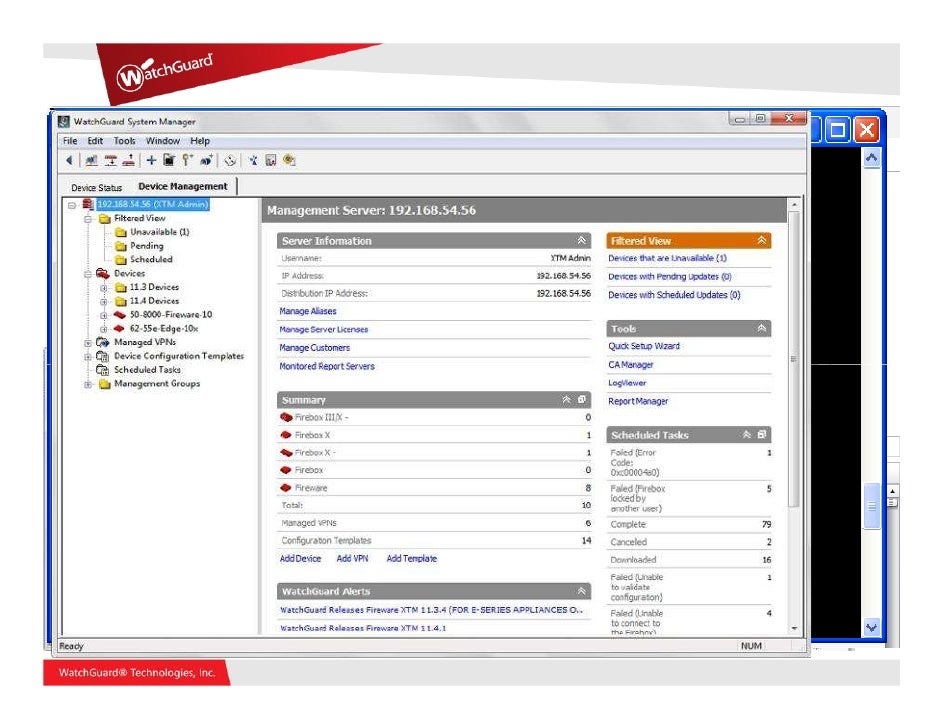Click the yellow report toolbar icon

pyautogui.click(x=290, y=160)
